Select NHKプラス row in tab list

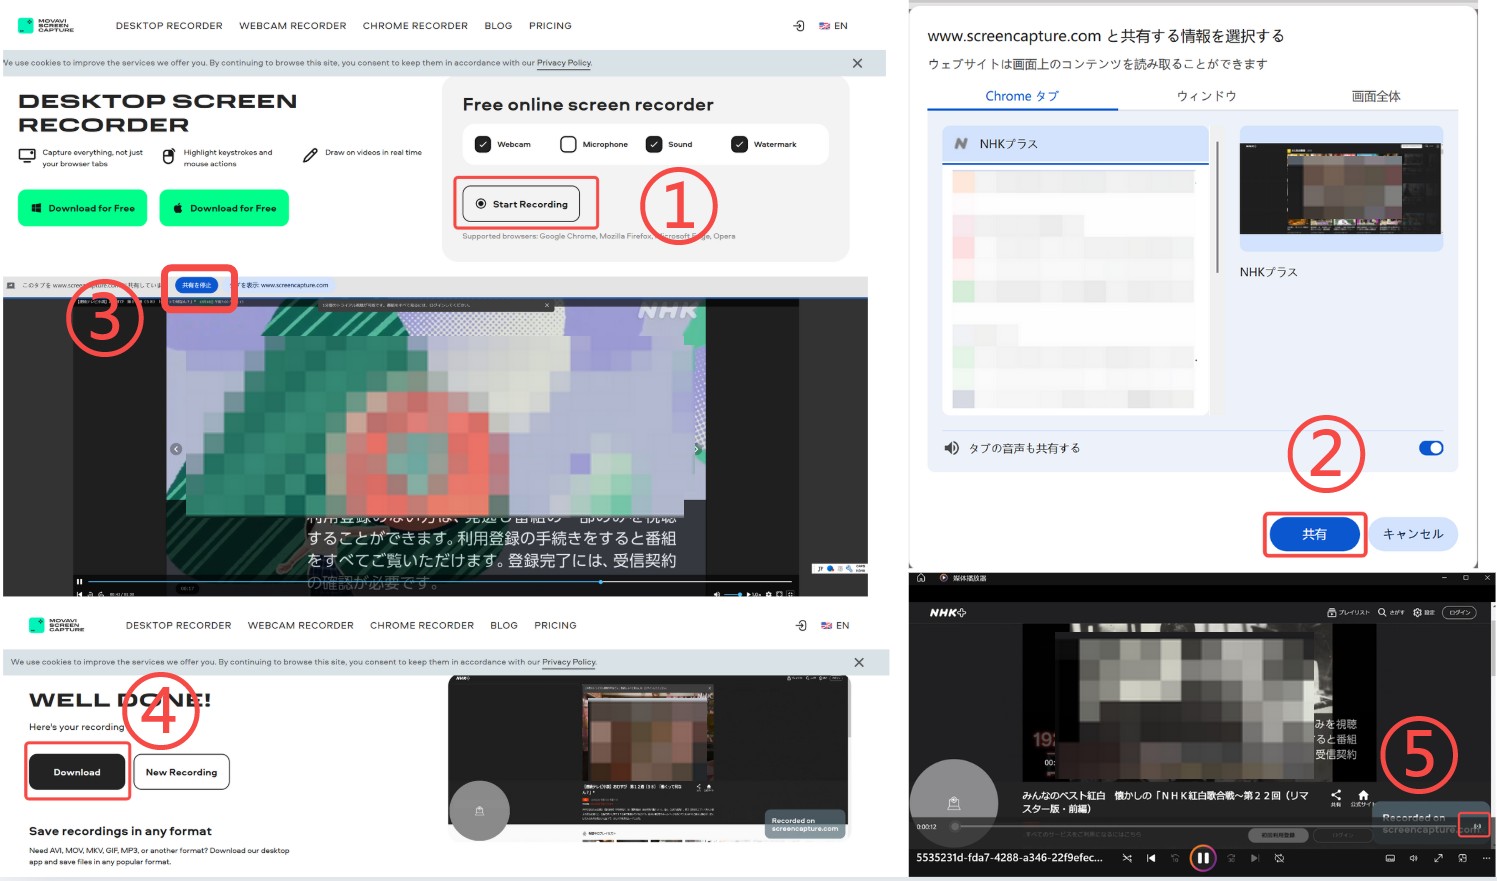[1075, 144]
